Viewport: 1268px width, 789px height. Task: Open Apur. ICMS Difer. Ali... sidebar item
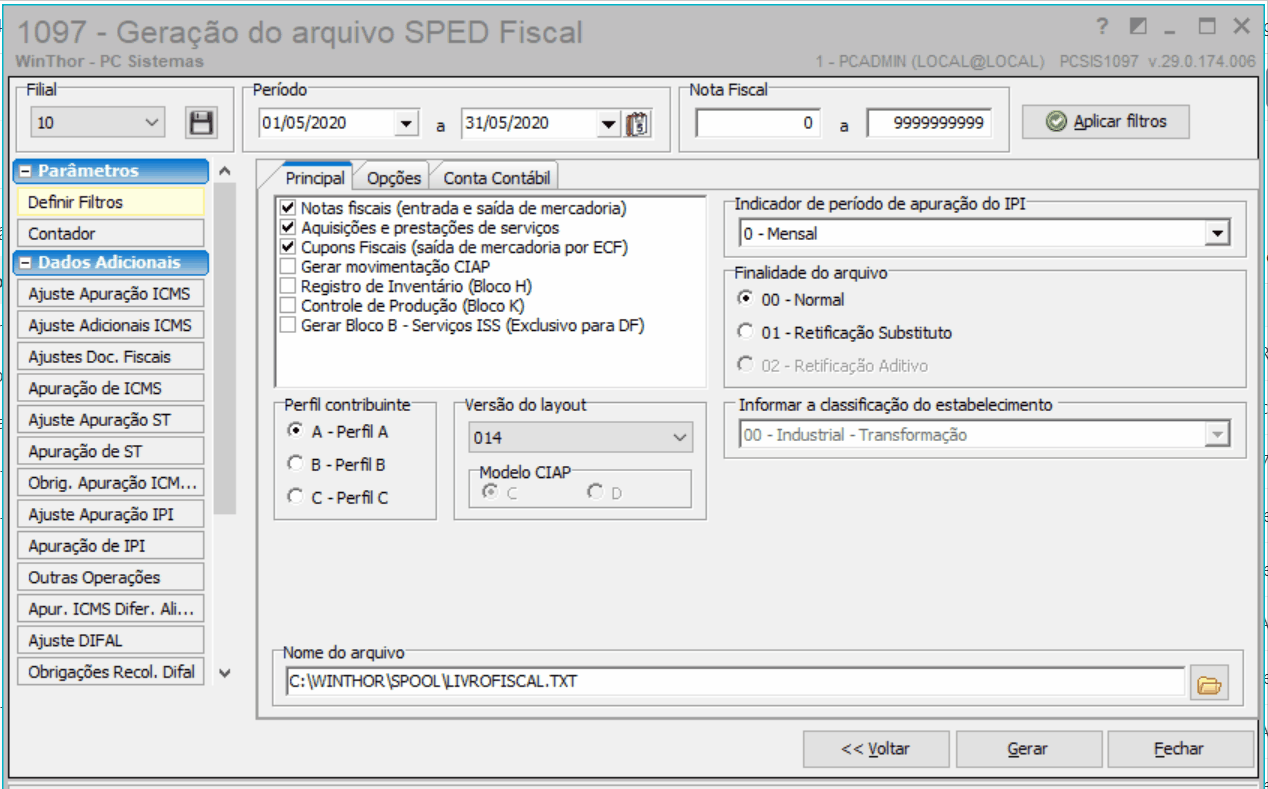(x=111, y=609)
